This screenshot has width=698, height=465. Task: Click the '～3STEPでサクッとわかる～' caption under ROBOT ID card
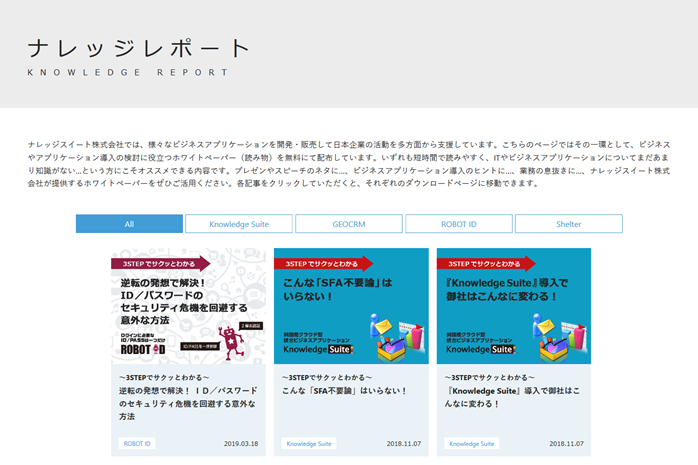click(164, 377)
